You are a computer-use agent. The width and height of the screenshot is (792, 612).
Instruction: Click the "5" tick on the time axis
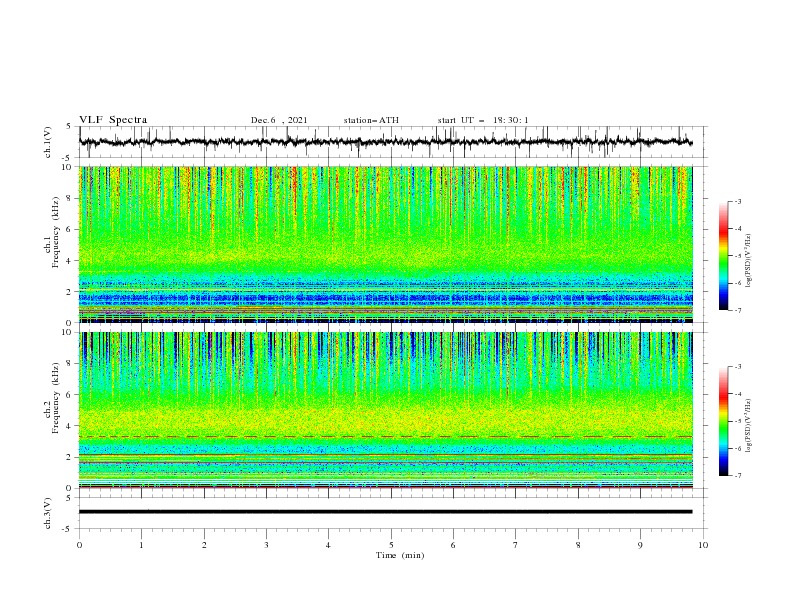(391, 545)
